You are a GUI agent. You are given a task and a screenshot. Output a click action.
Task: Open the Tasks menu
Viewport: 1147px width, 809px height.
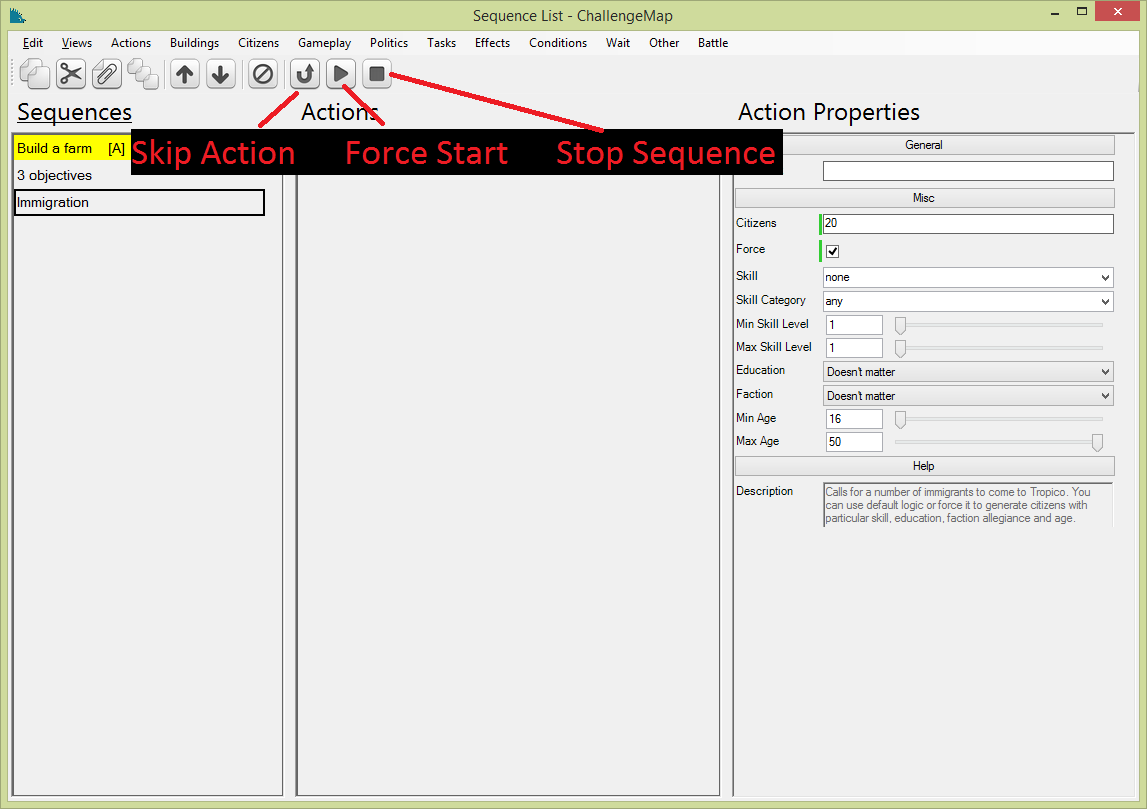(441, 42)
